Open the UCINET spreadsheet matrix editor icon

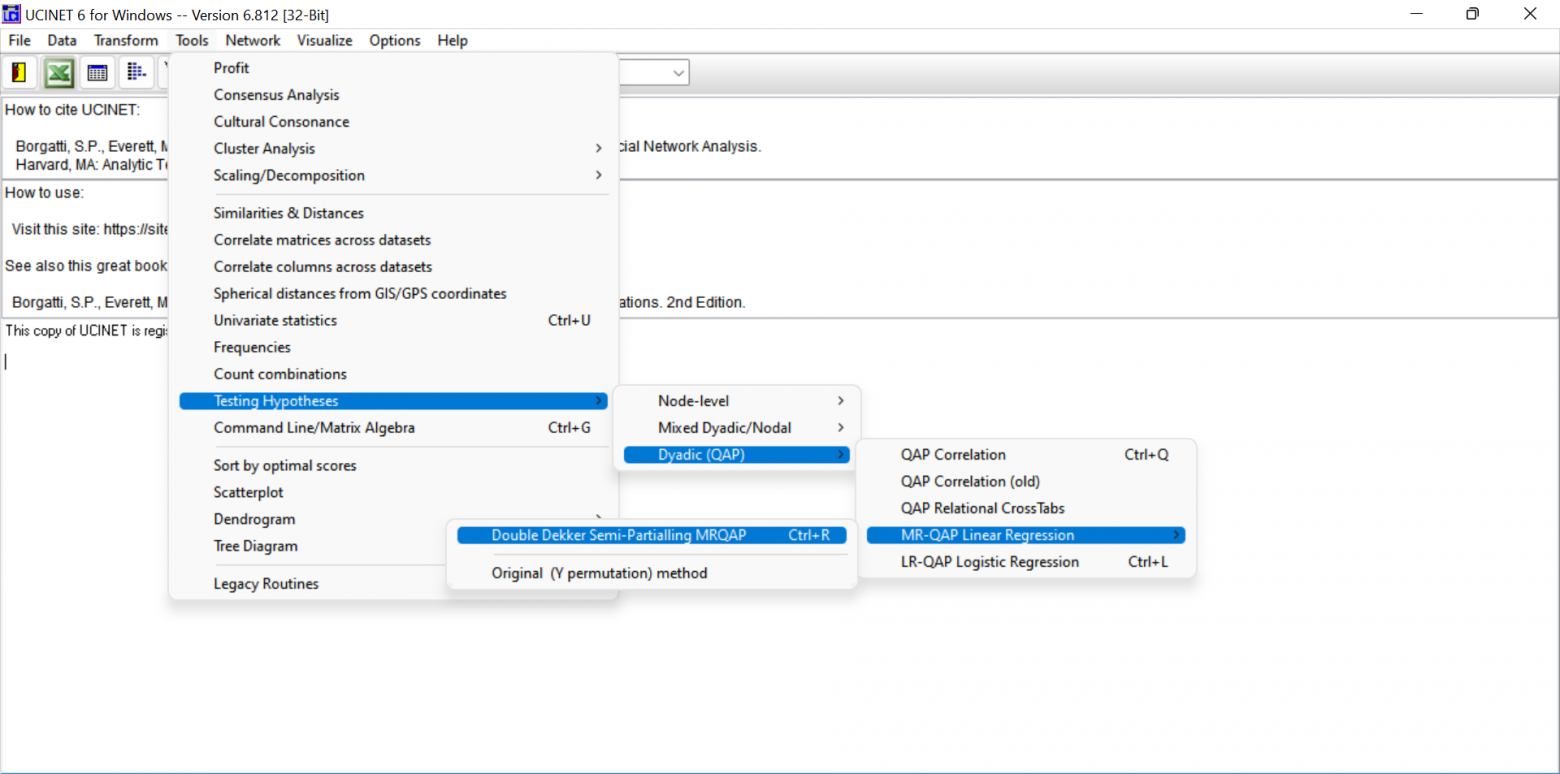(x=97, y=73)
